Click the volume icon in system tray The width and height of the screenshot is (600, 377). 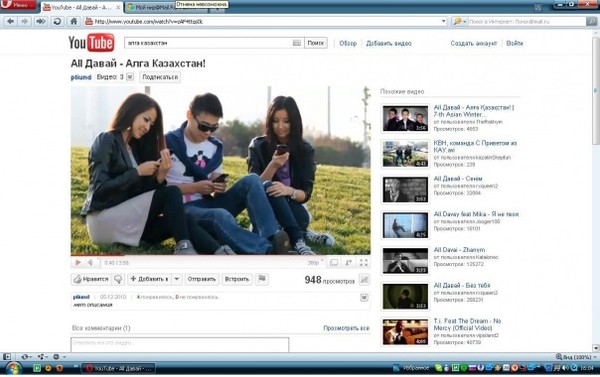coord(564,368)
